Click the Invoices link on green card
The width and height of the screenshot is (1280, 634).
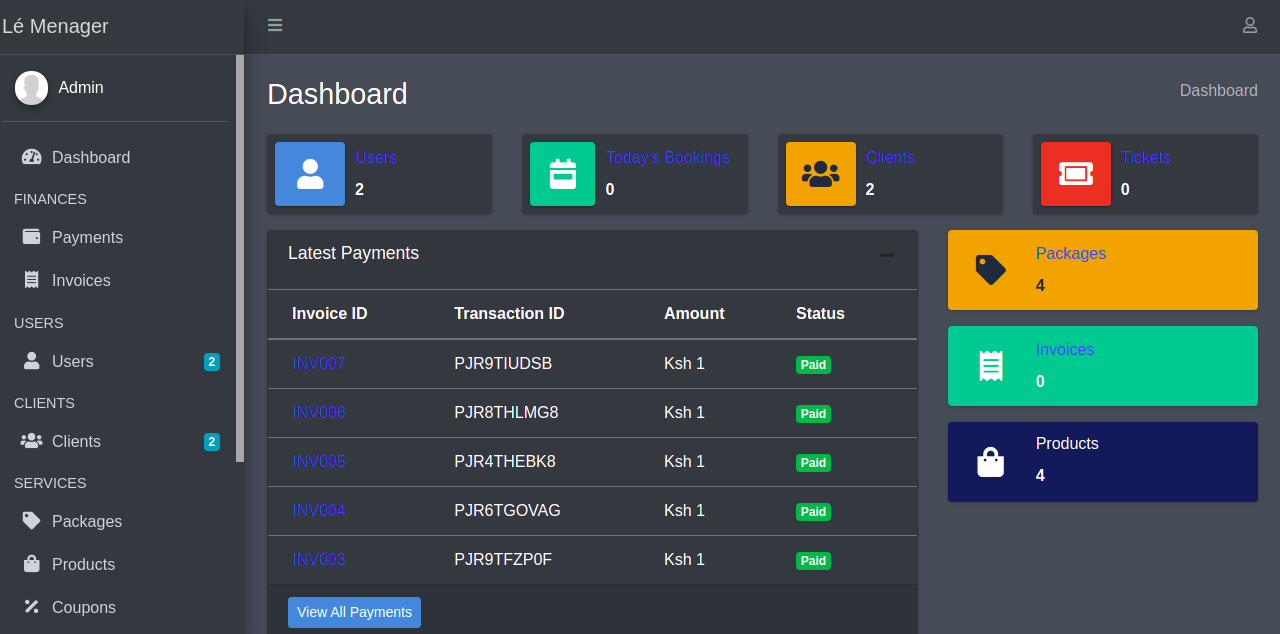pyautogui.click(x=1065, y=349)
